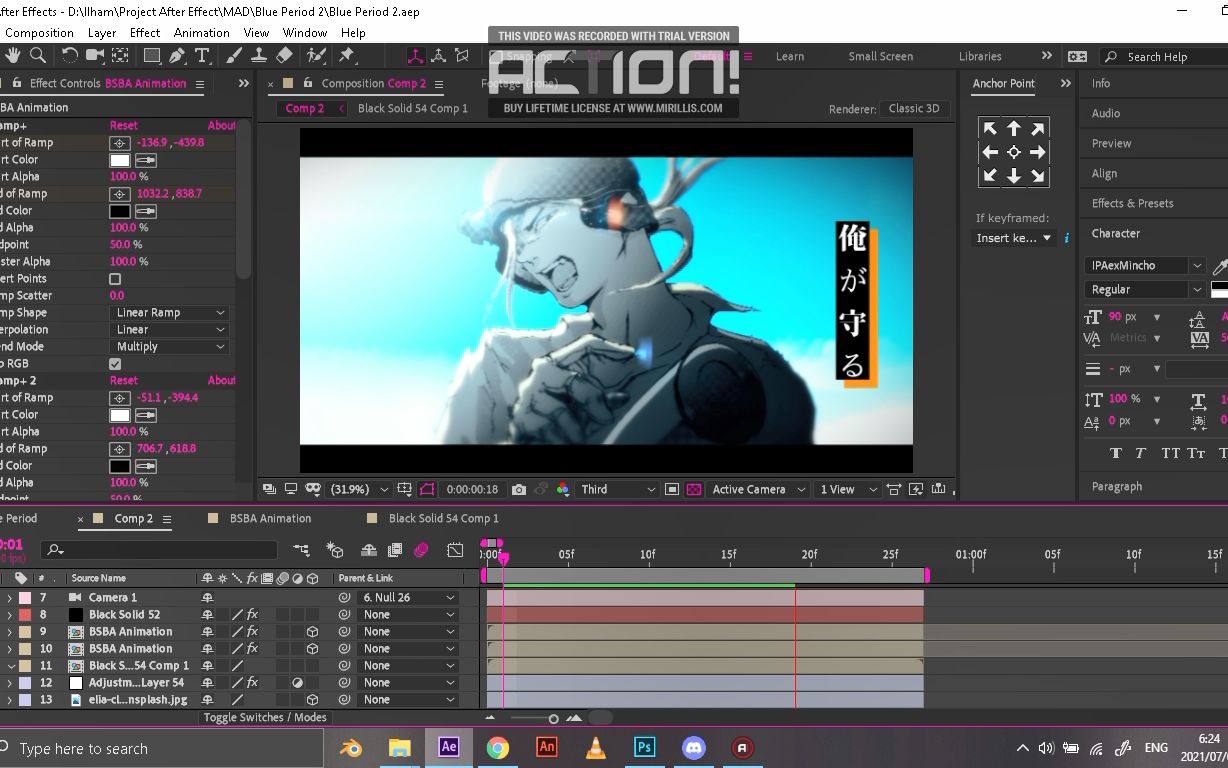Select the Pan Behind anchor point tool
1228x768 pixels.
click(121, 56)
